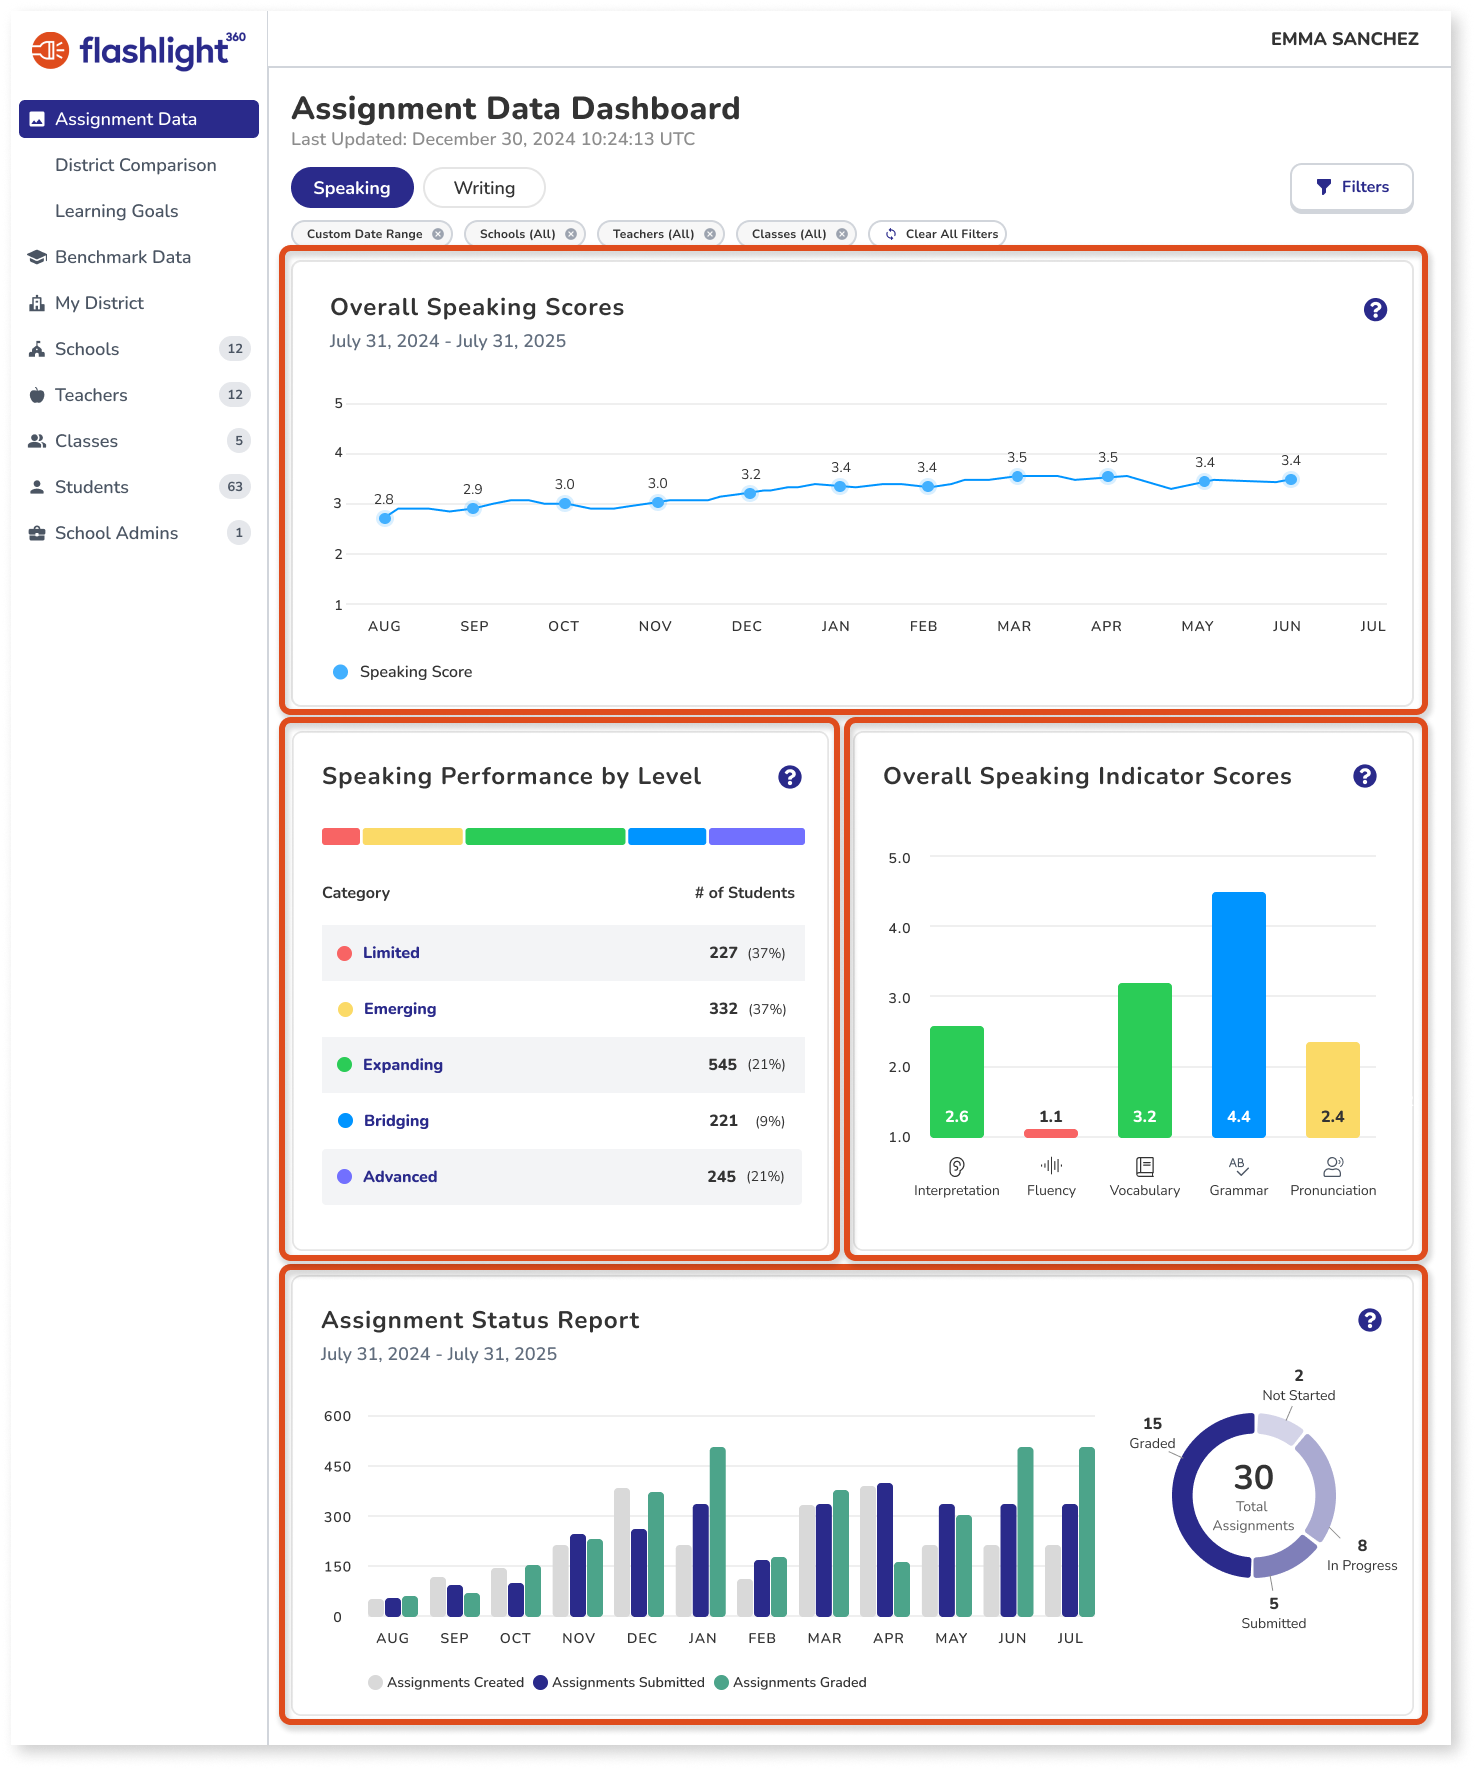The width and height of the screenshot is (1476, 1770).
Task: Click the Custom Date Range filter chip
Action: [372, 234]
